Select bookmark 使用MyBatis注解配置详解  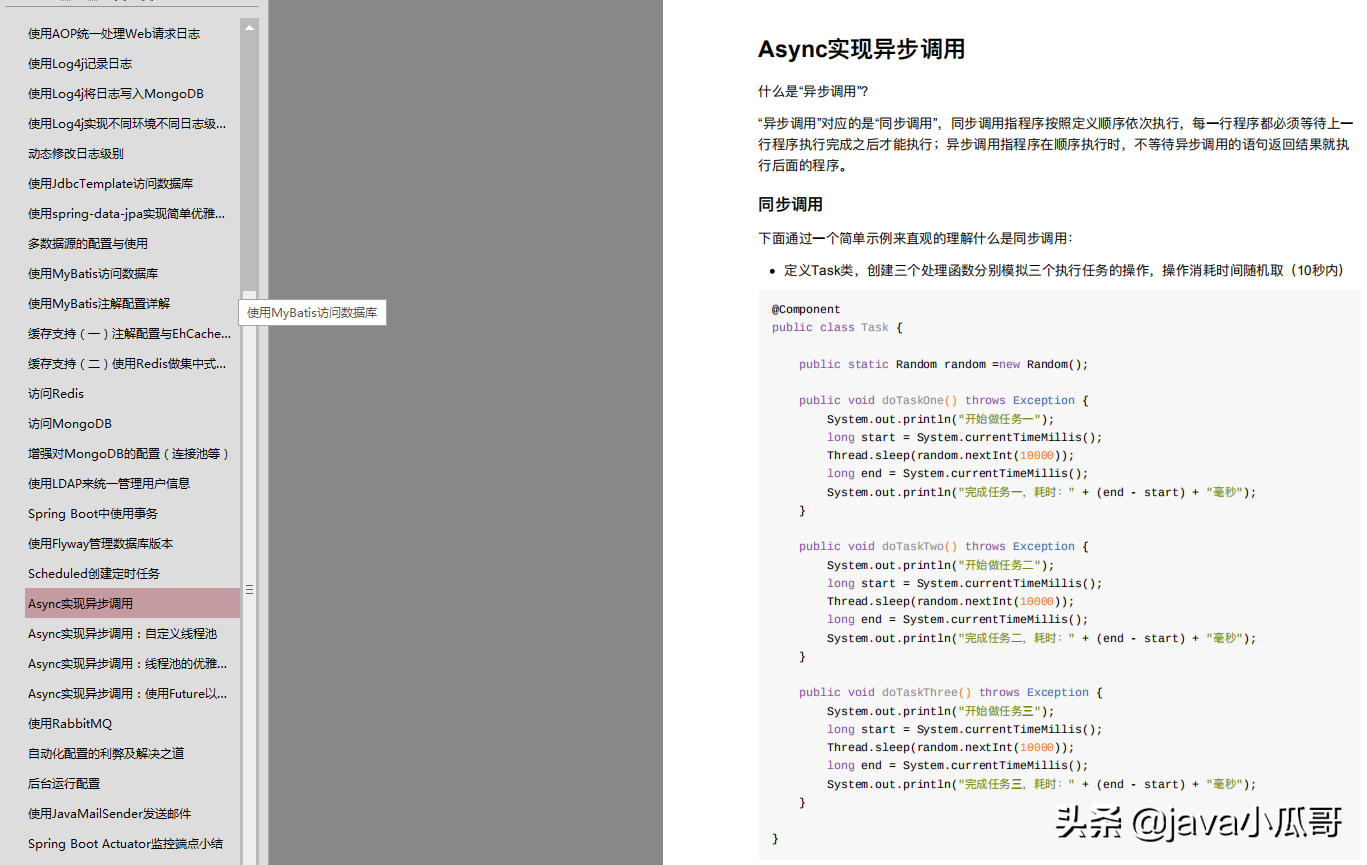click(99, 303)
